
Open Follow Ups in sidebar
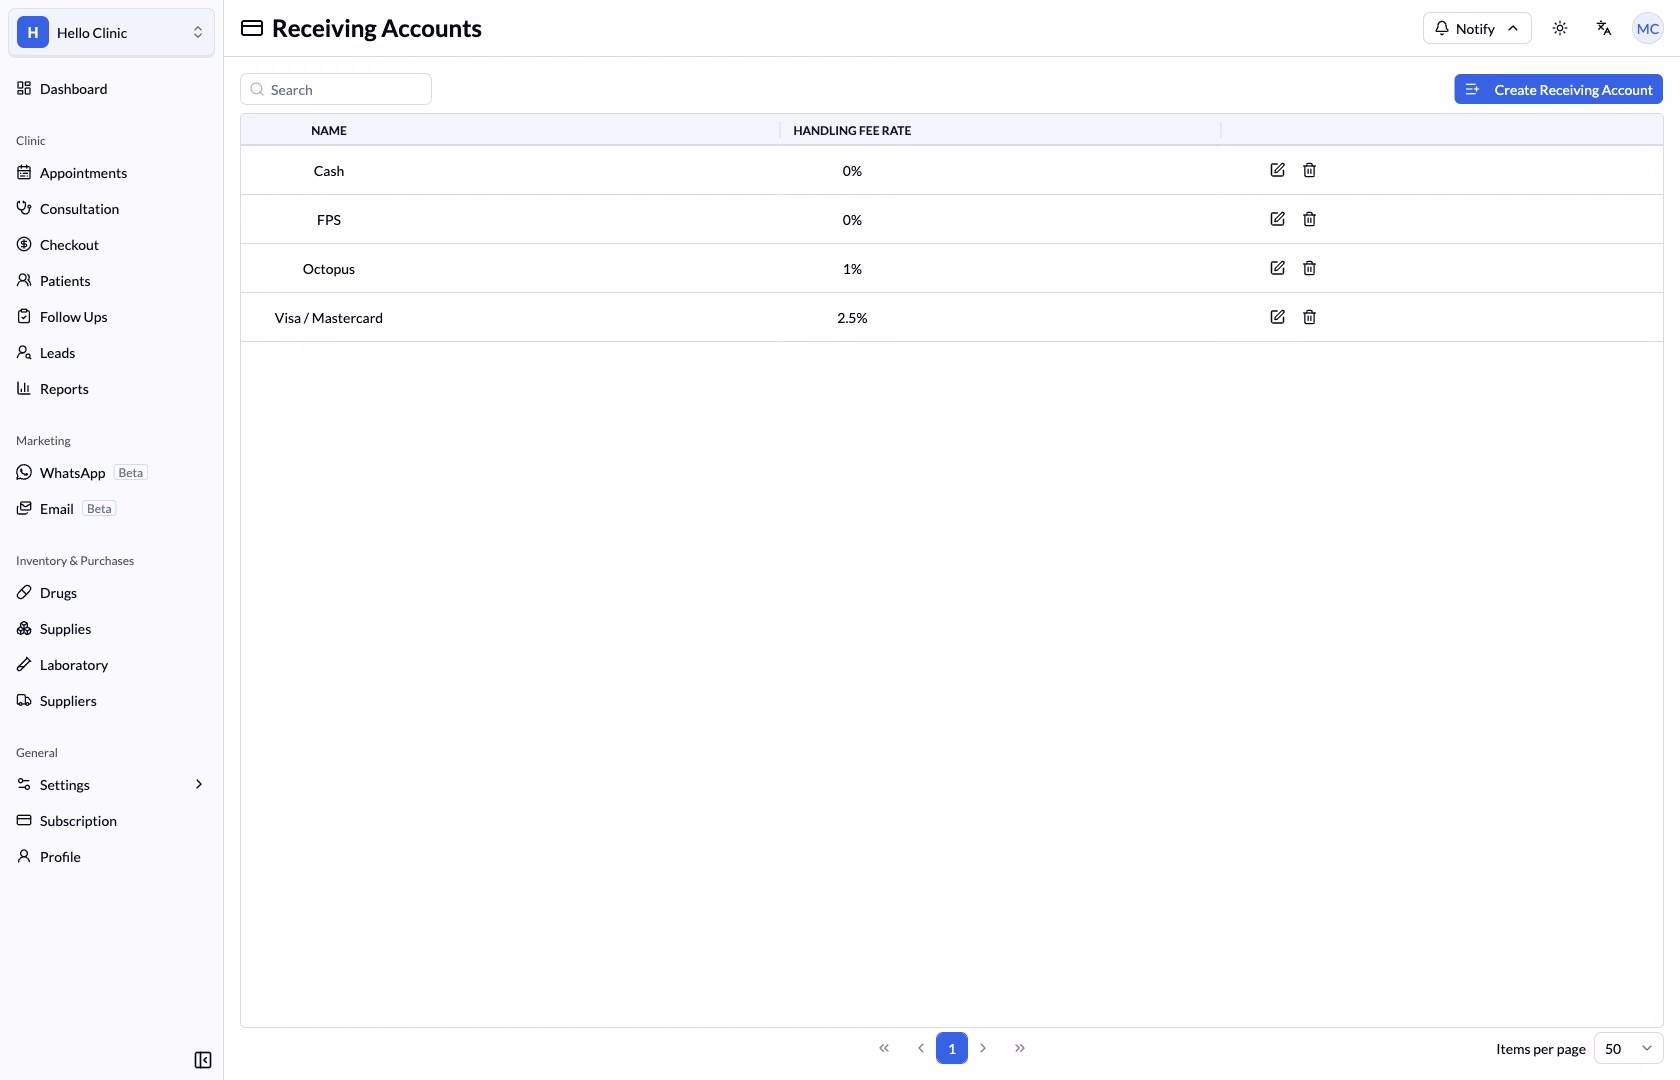pos(111,316)
